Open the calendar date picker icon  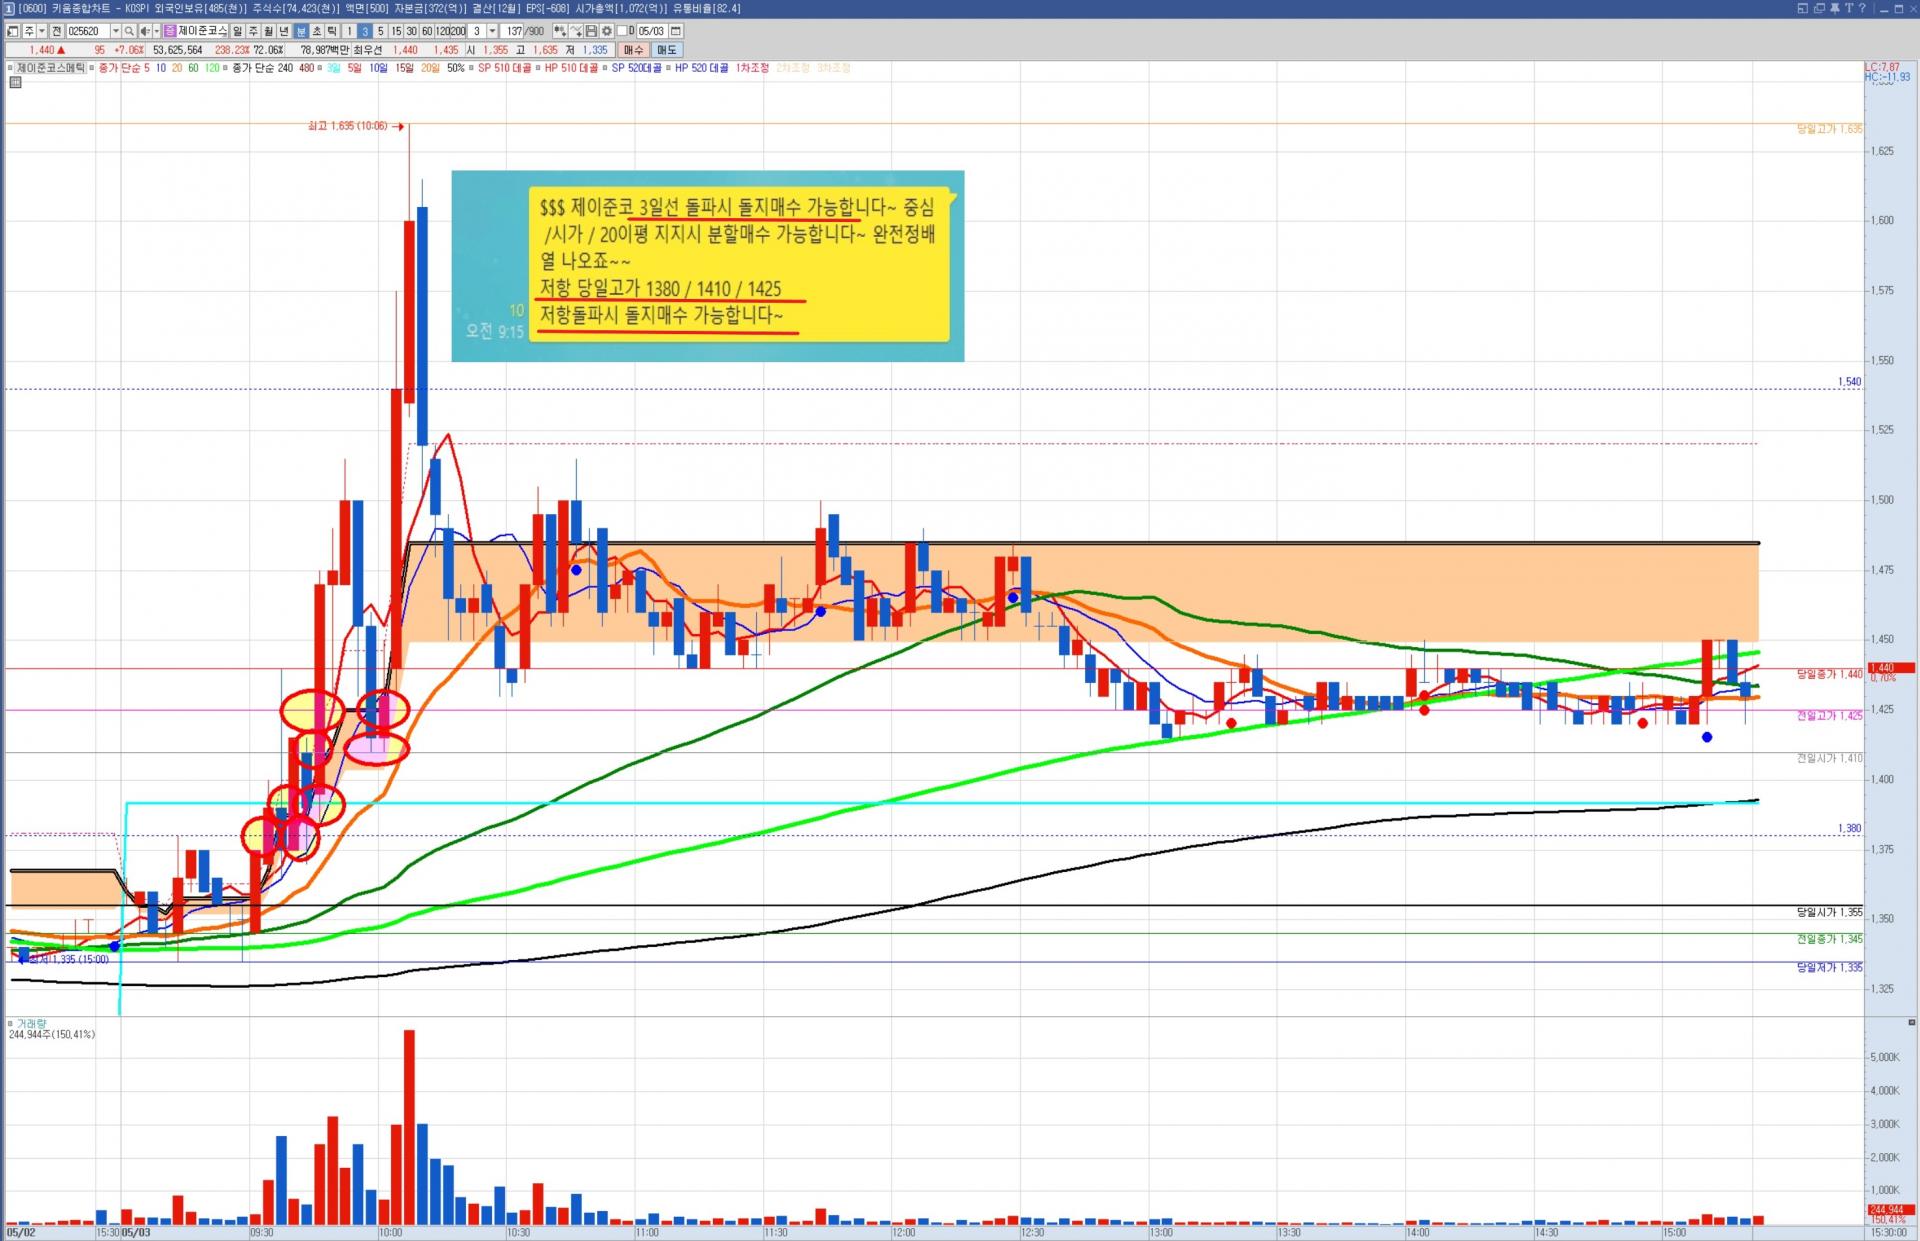[676, 31]
